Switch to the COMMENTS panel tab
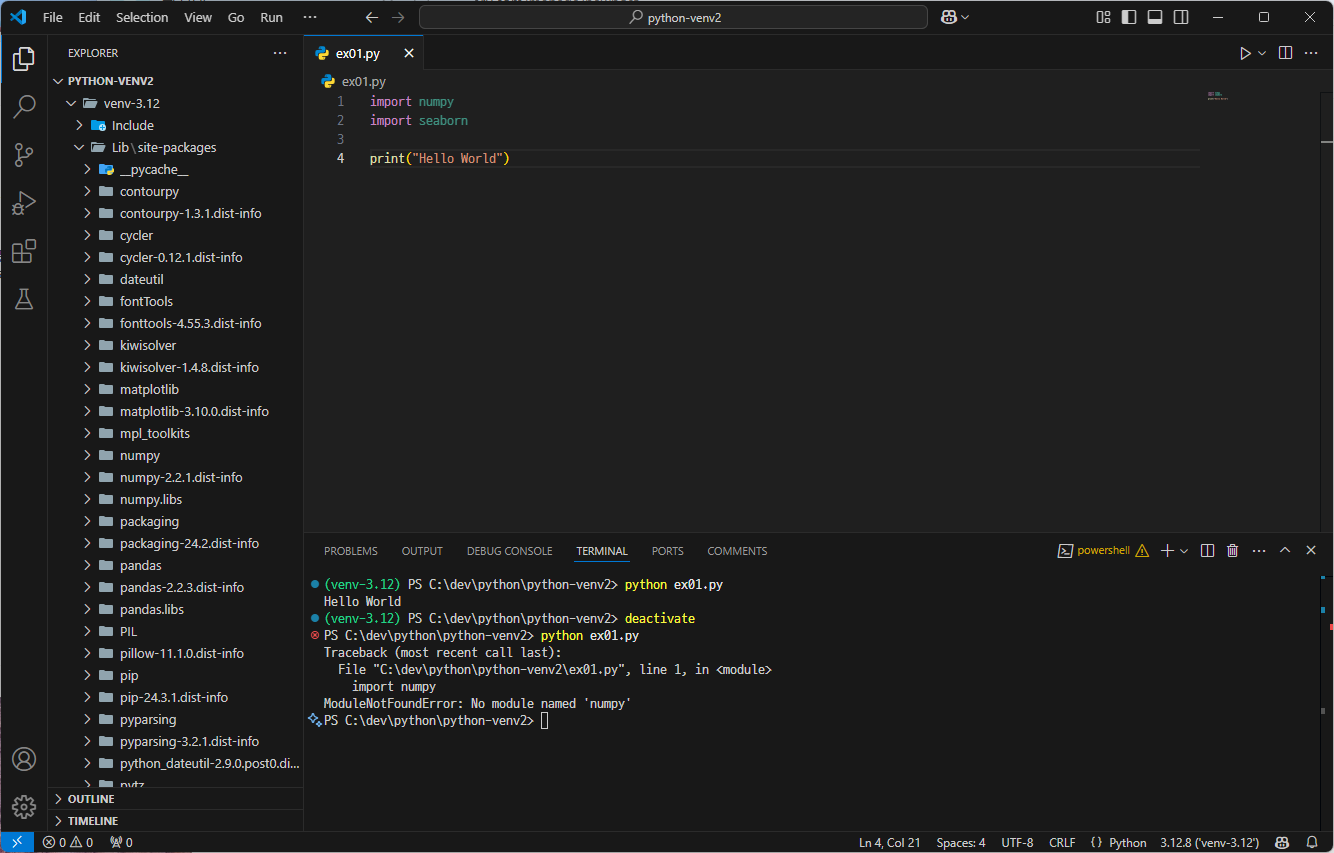This screenshot has width=1334, height=853. [x=737, y=551]
